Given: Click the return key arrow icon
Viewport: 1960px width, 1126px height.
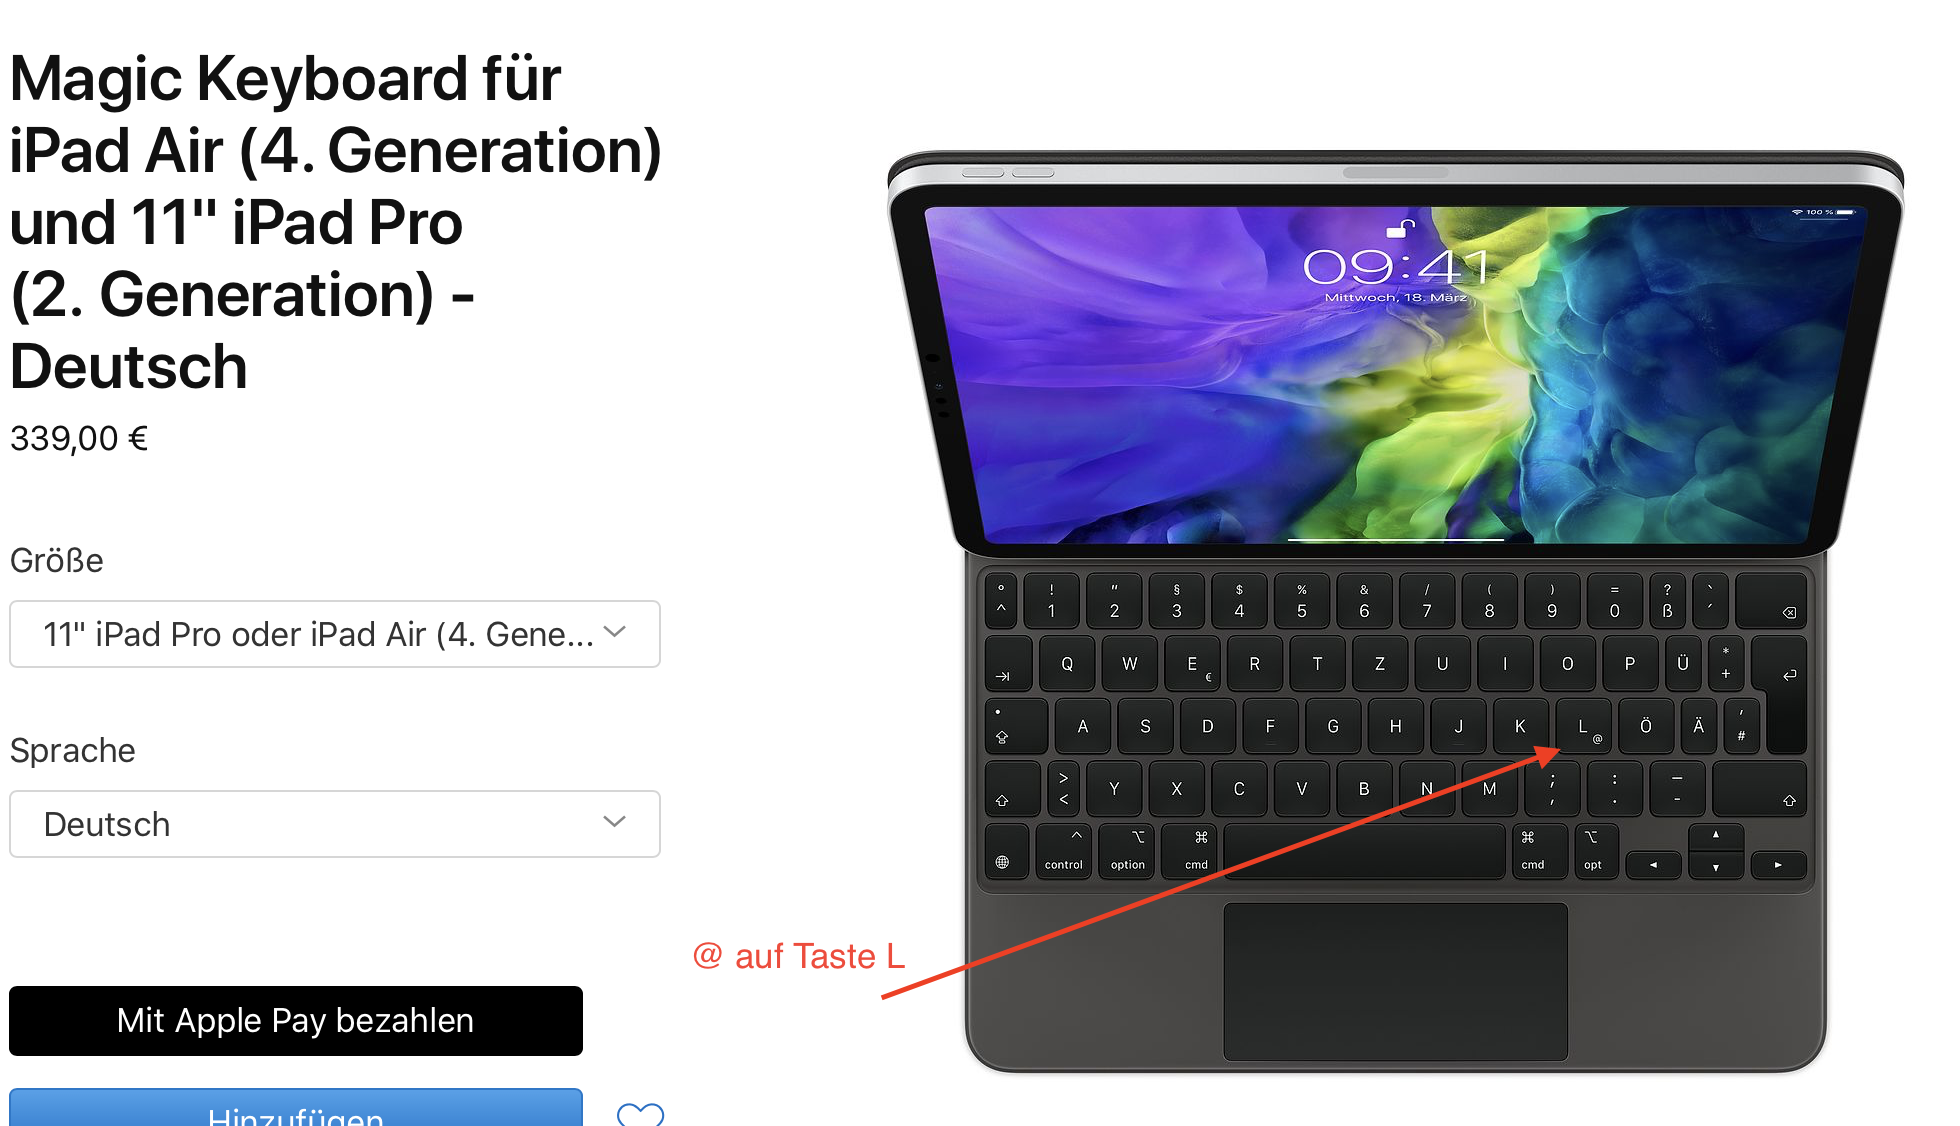Looking at the screenshot, I should pos(1789,675).
